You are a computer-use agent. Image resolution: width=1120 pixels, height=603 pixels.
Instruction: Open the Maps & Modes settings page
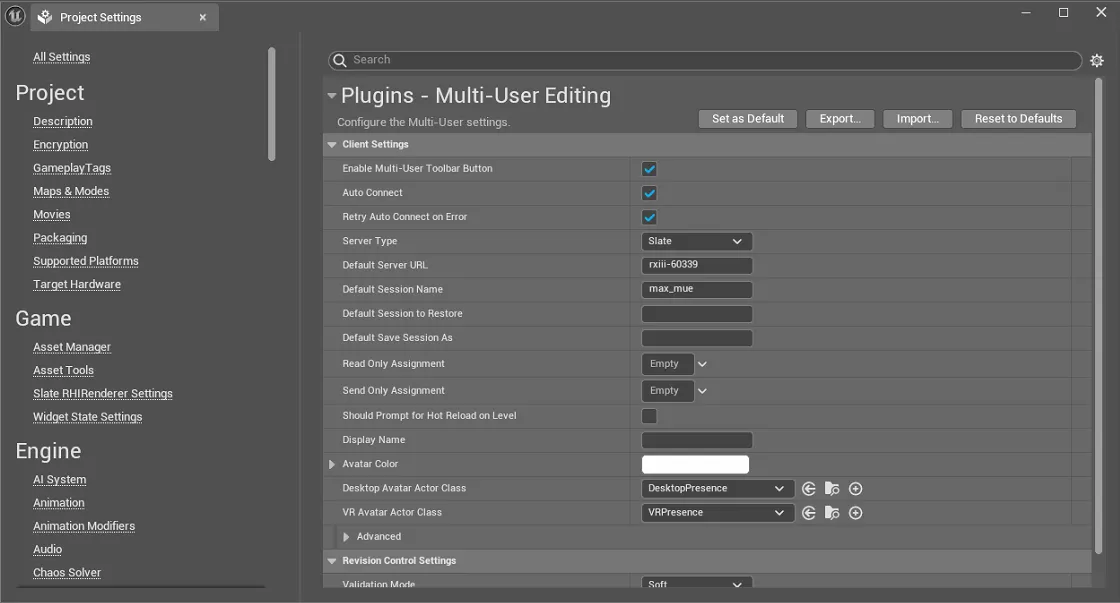point(71,191)
